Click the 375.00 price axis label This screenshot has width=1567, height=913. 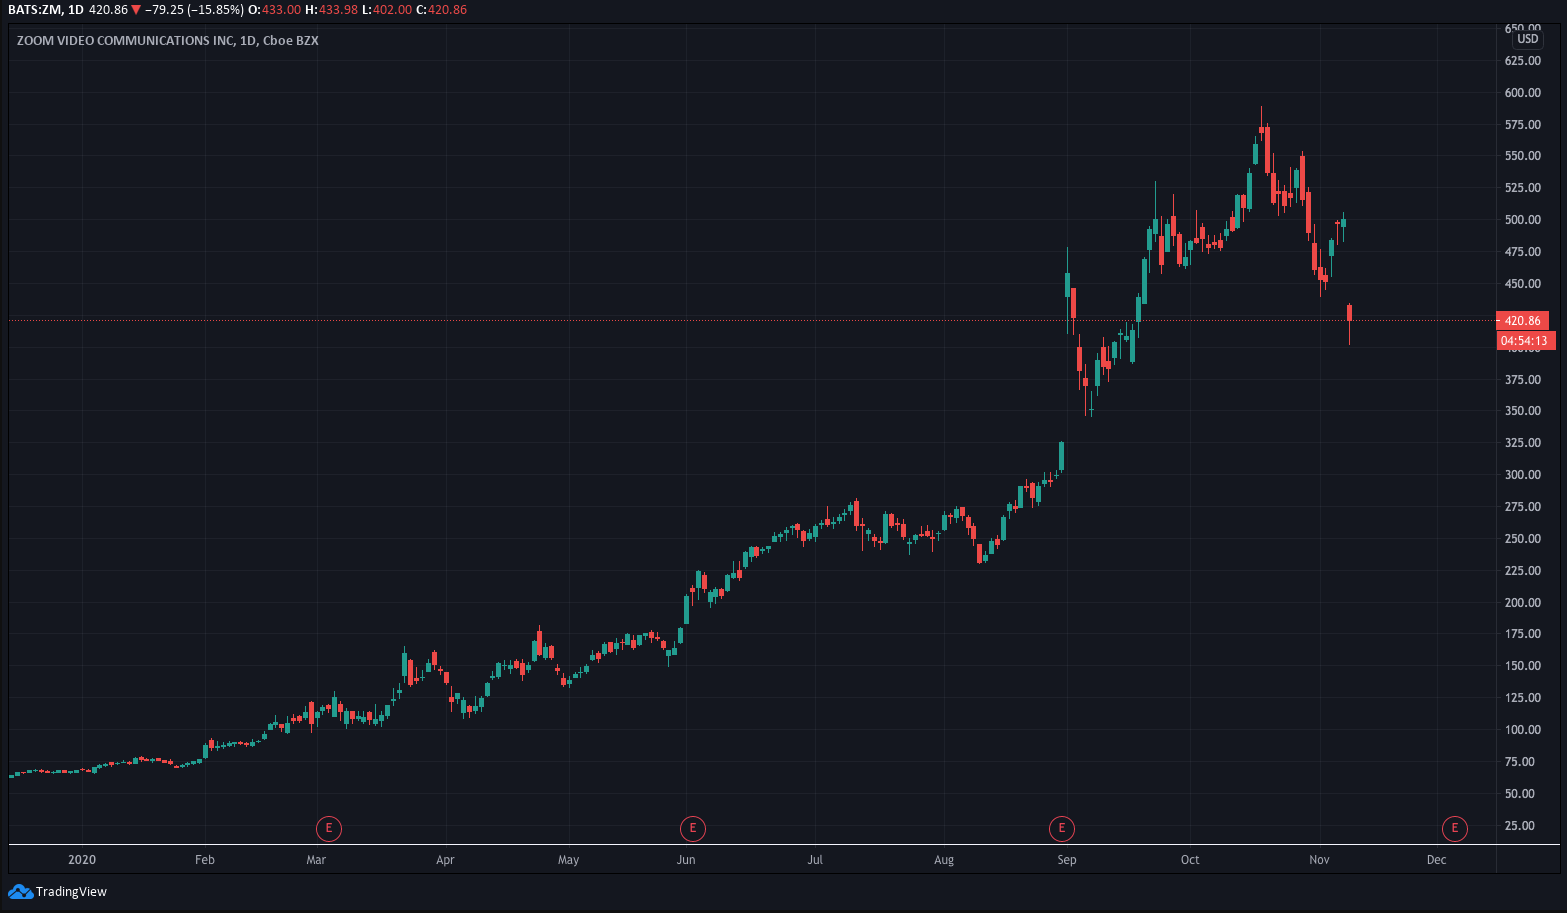point(1523,380)
